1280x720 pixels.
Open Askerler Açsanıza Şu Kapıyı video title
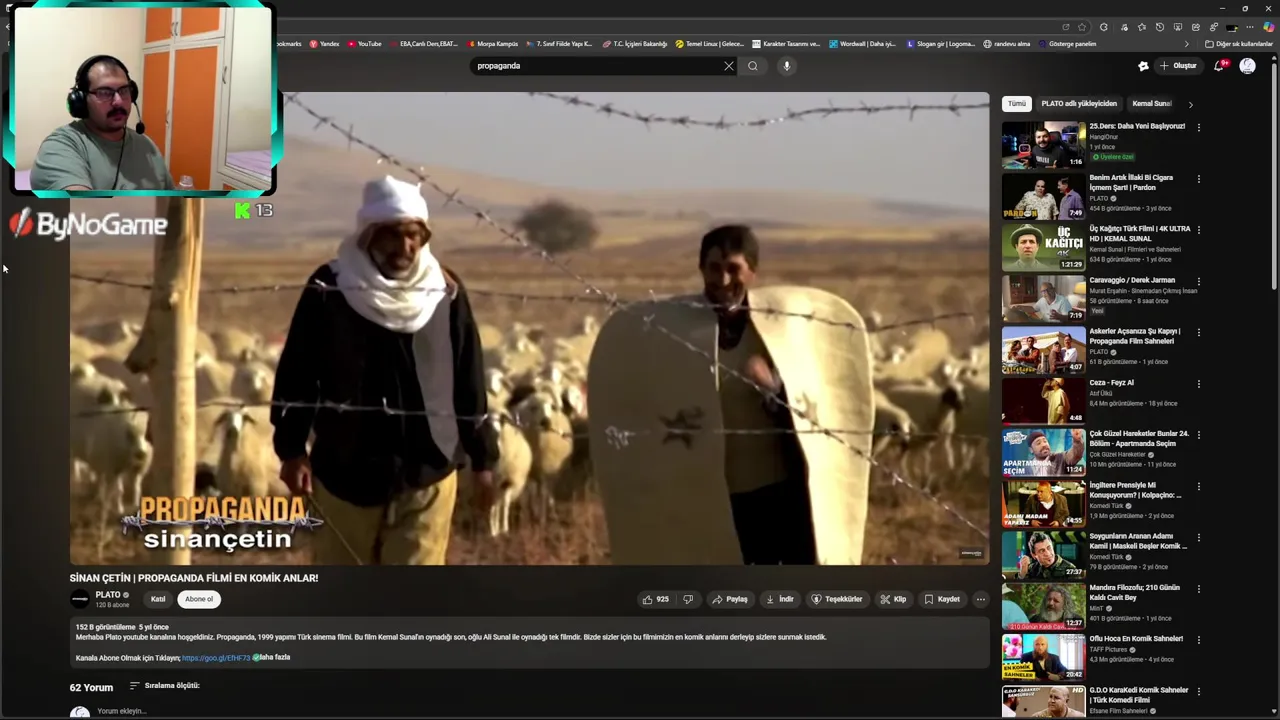pos(1135,336)
